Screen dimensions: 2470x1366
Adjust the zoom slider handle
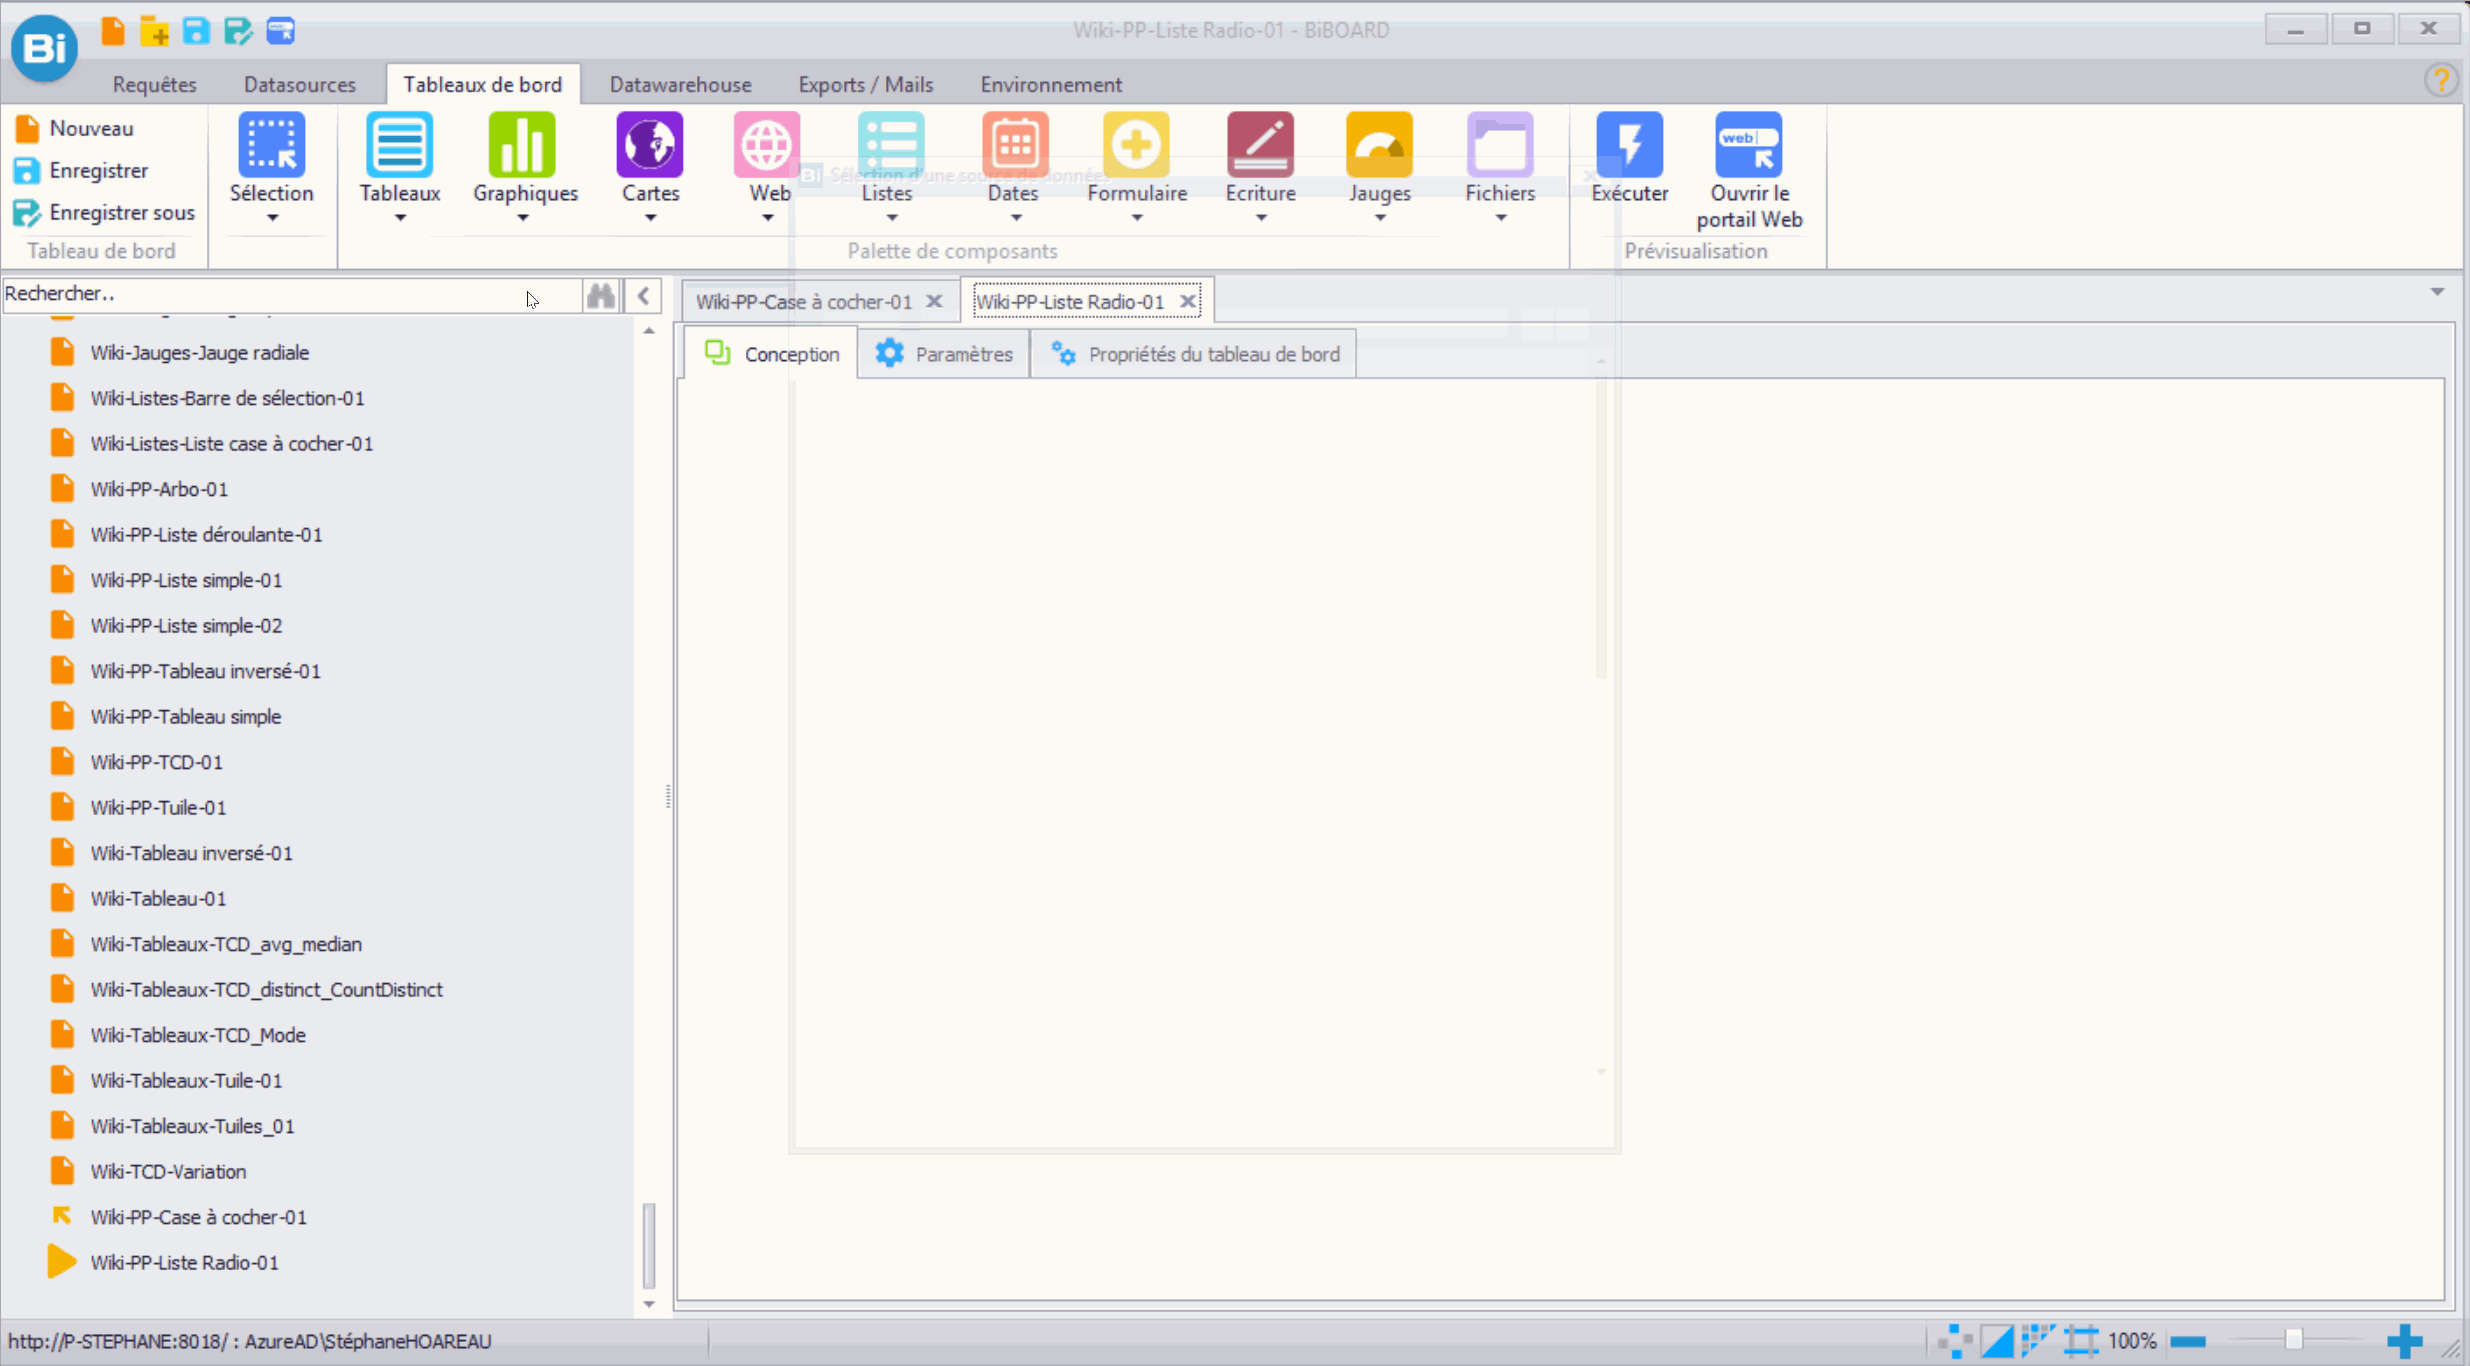(x=2294, y=1340)
